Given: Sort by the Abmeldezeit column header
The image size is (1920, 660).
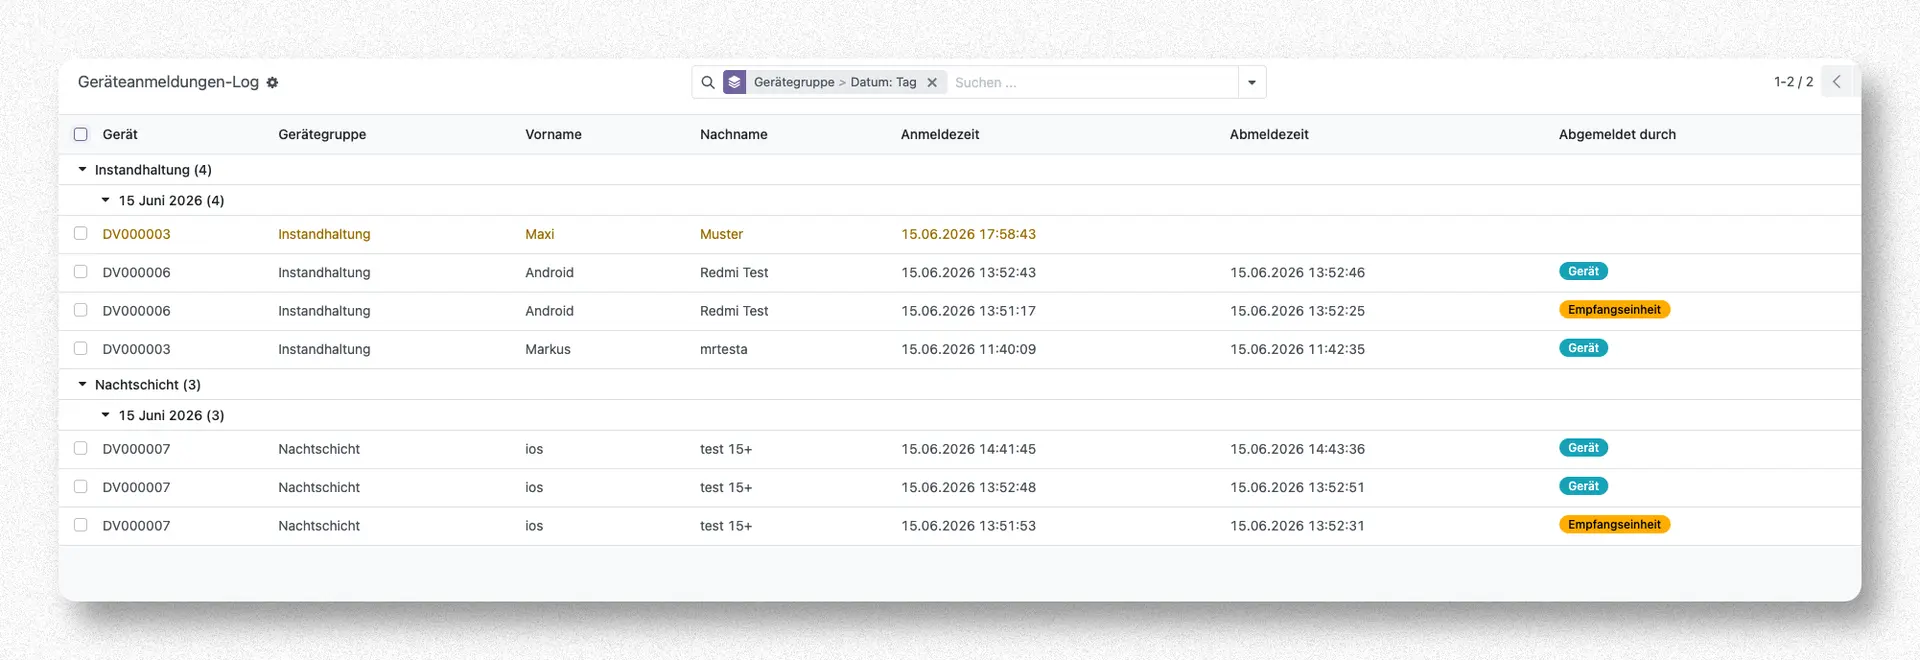Looking at the screenshot, I should [1269, 134].
